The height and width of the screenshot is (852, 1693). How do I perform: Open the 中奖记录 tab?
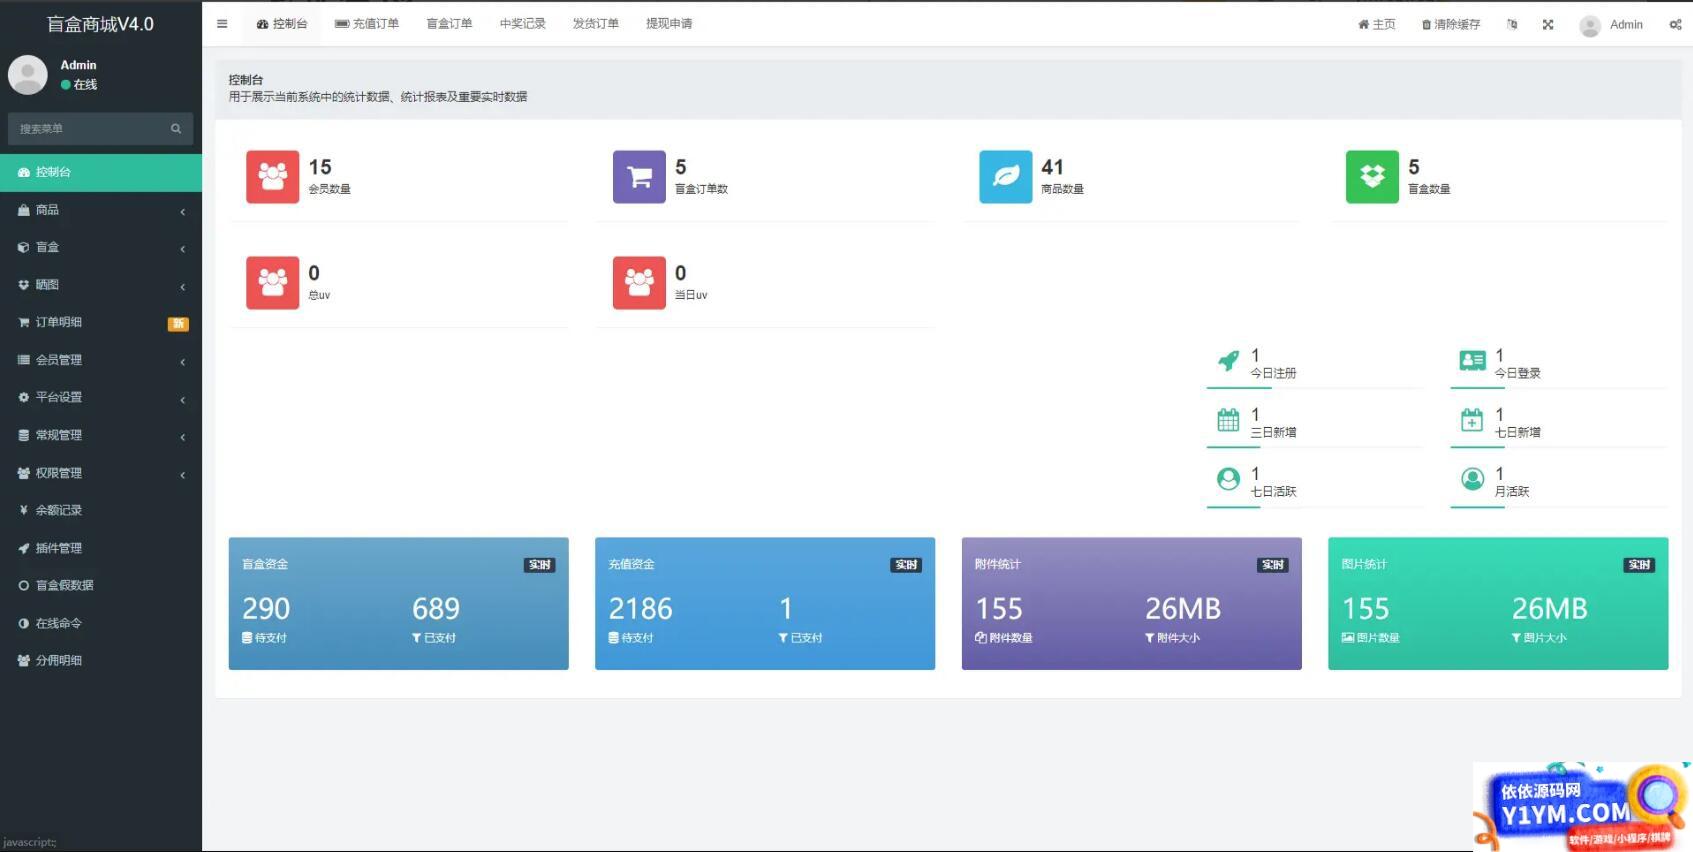coord(523,24)
